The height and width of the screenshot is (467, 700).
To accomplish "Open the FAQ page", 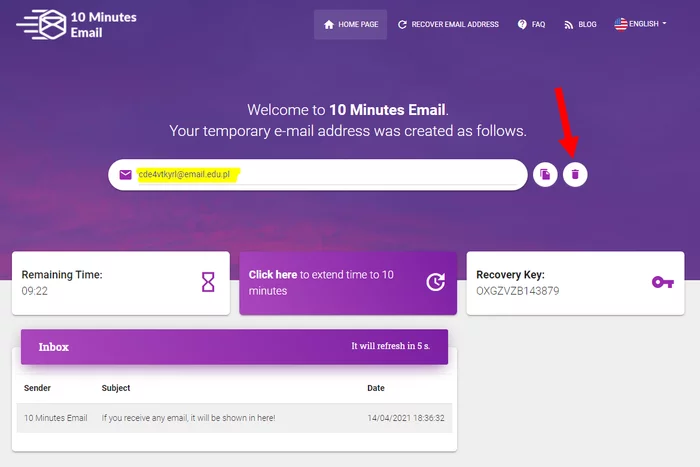I will tap(531, 25).
